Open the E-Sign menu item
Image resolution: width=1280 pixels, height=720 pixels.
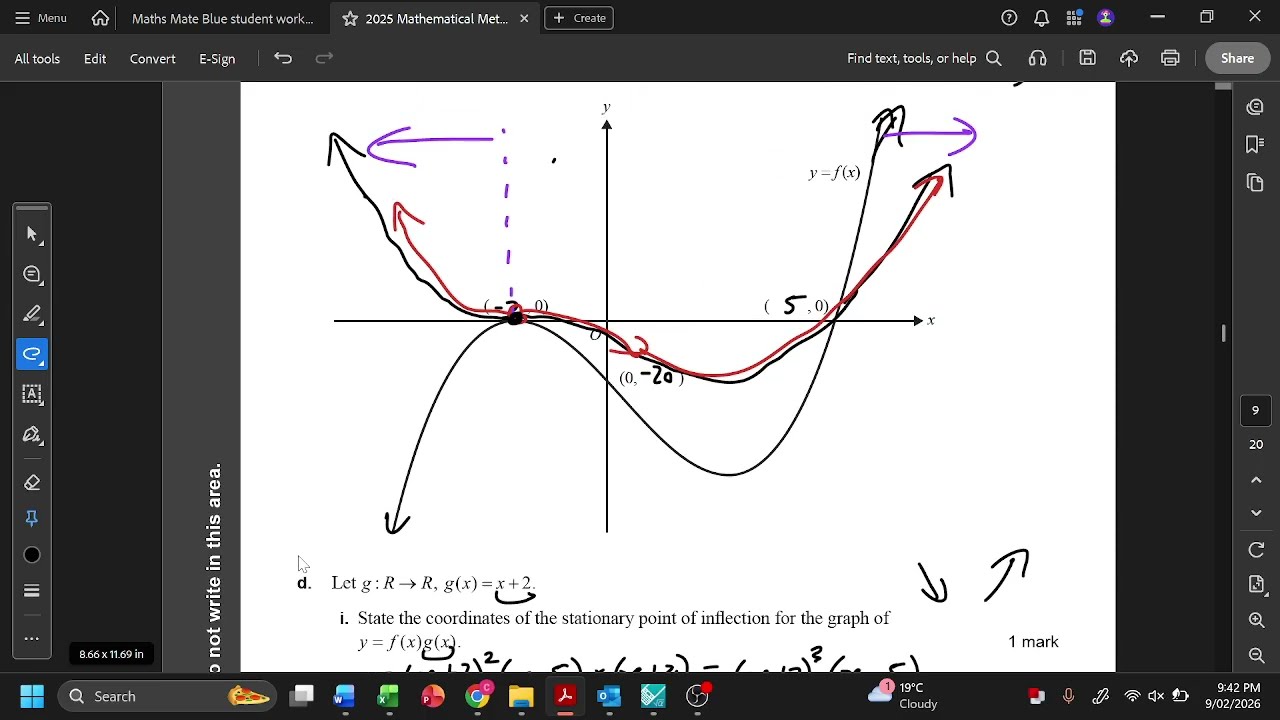[217, 58]
